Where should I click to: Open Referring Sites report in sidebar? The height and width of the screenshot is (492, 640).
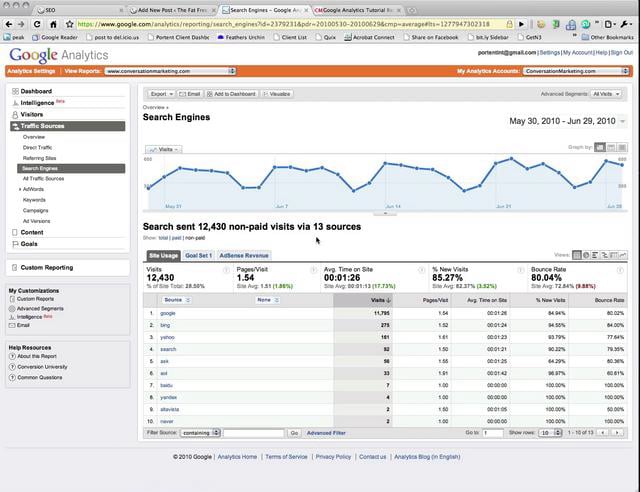coord(40,158)
